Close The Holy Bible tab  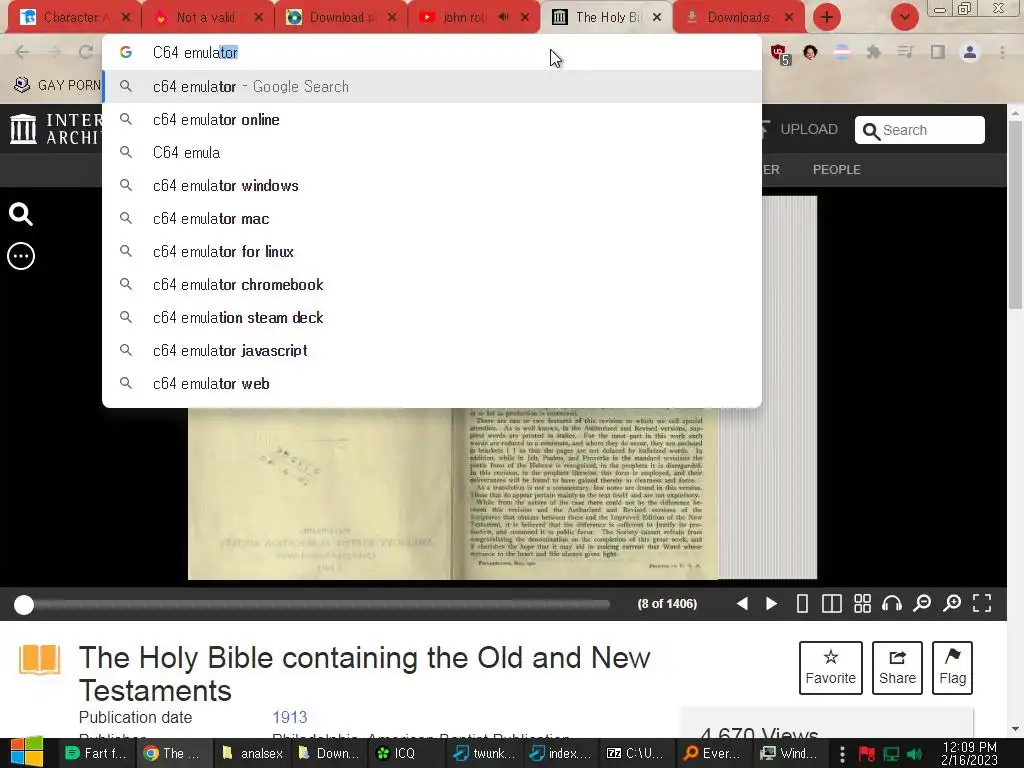click(x=657, y=18)
